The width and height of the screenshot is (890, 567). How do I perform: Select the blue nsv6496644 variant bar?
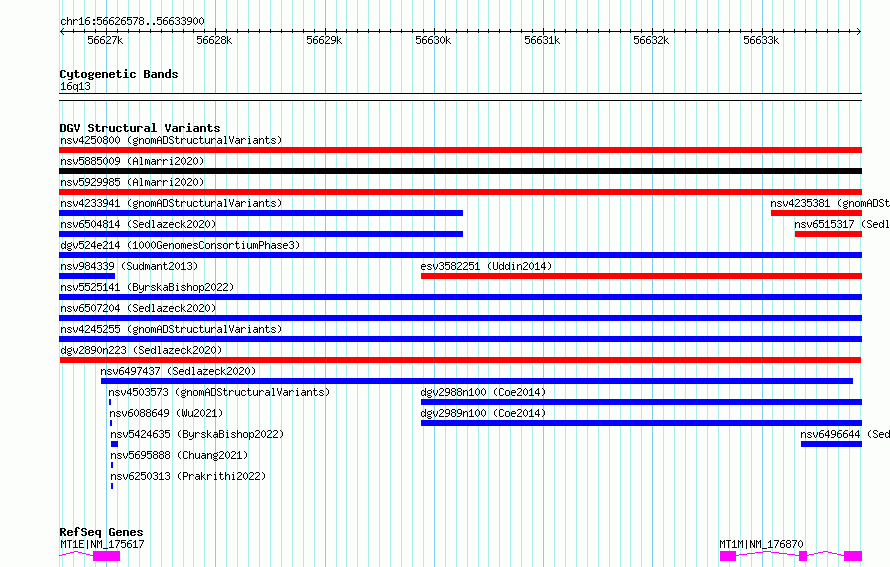[832, 444]
